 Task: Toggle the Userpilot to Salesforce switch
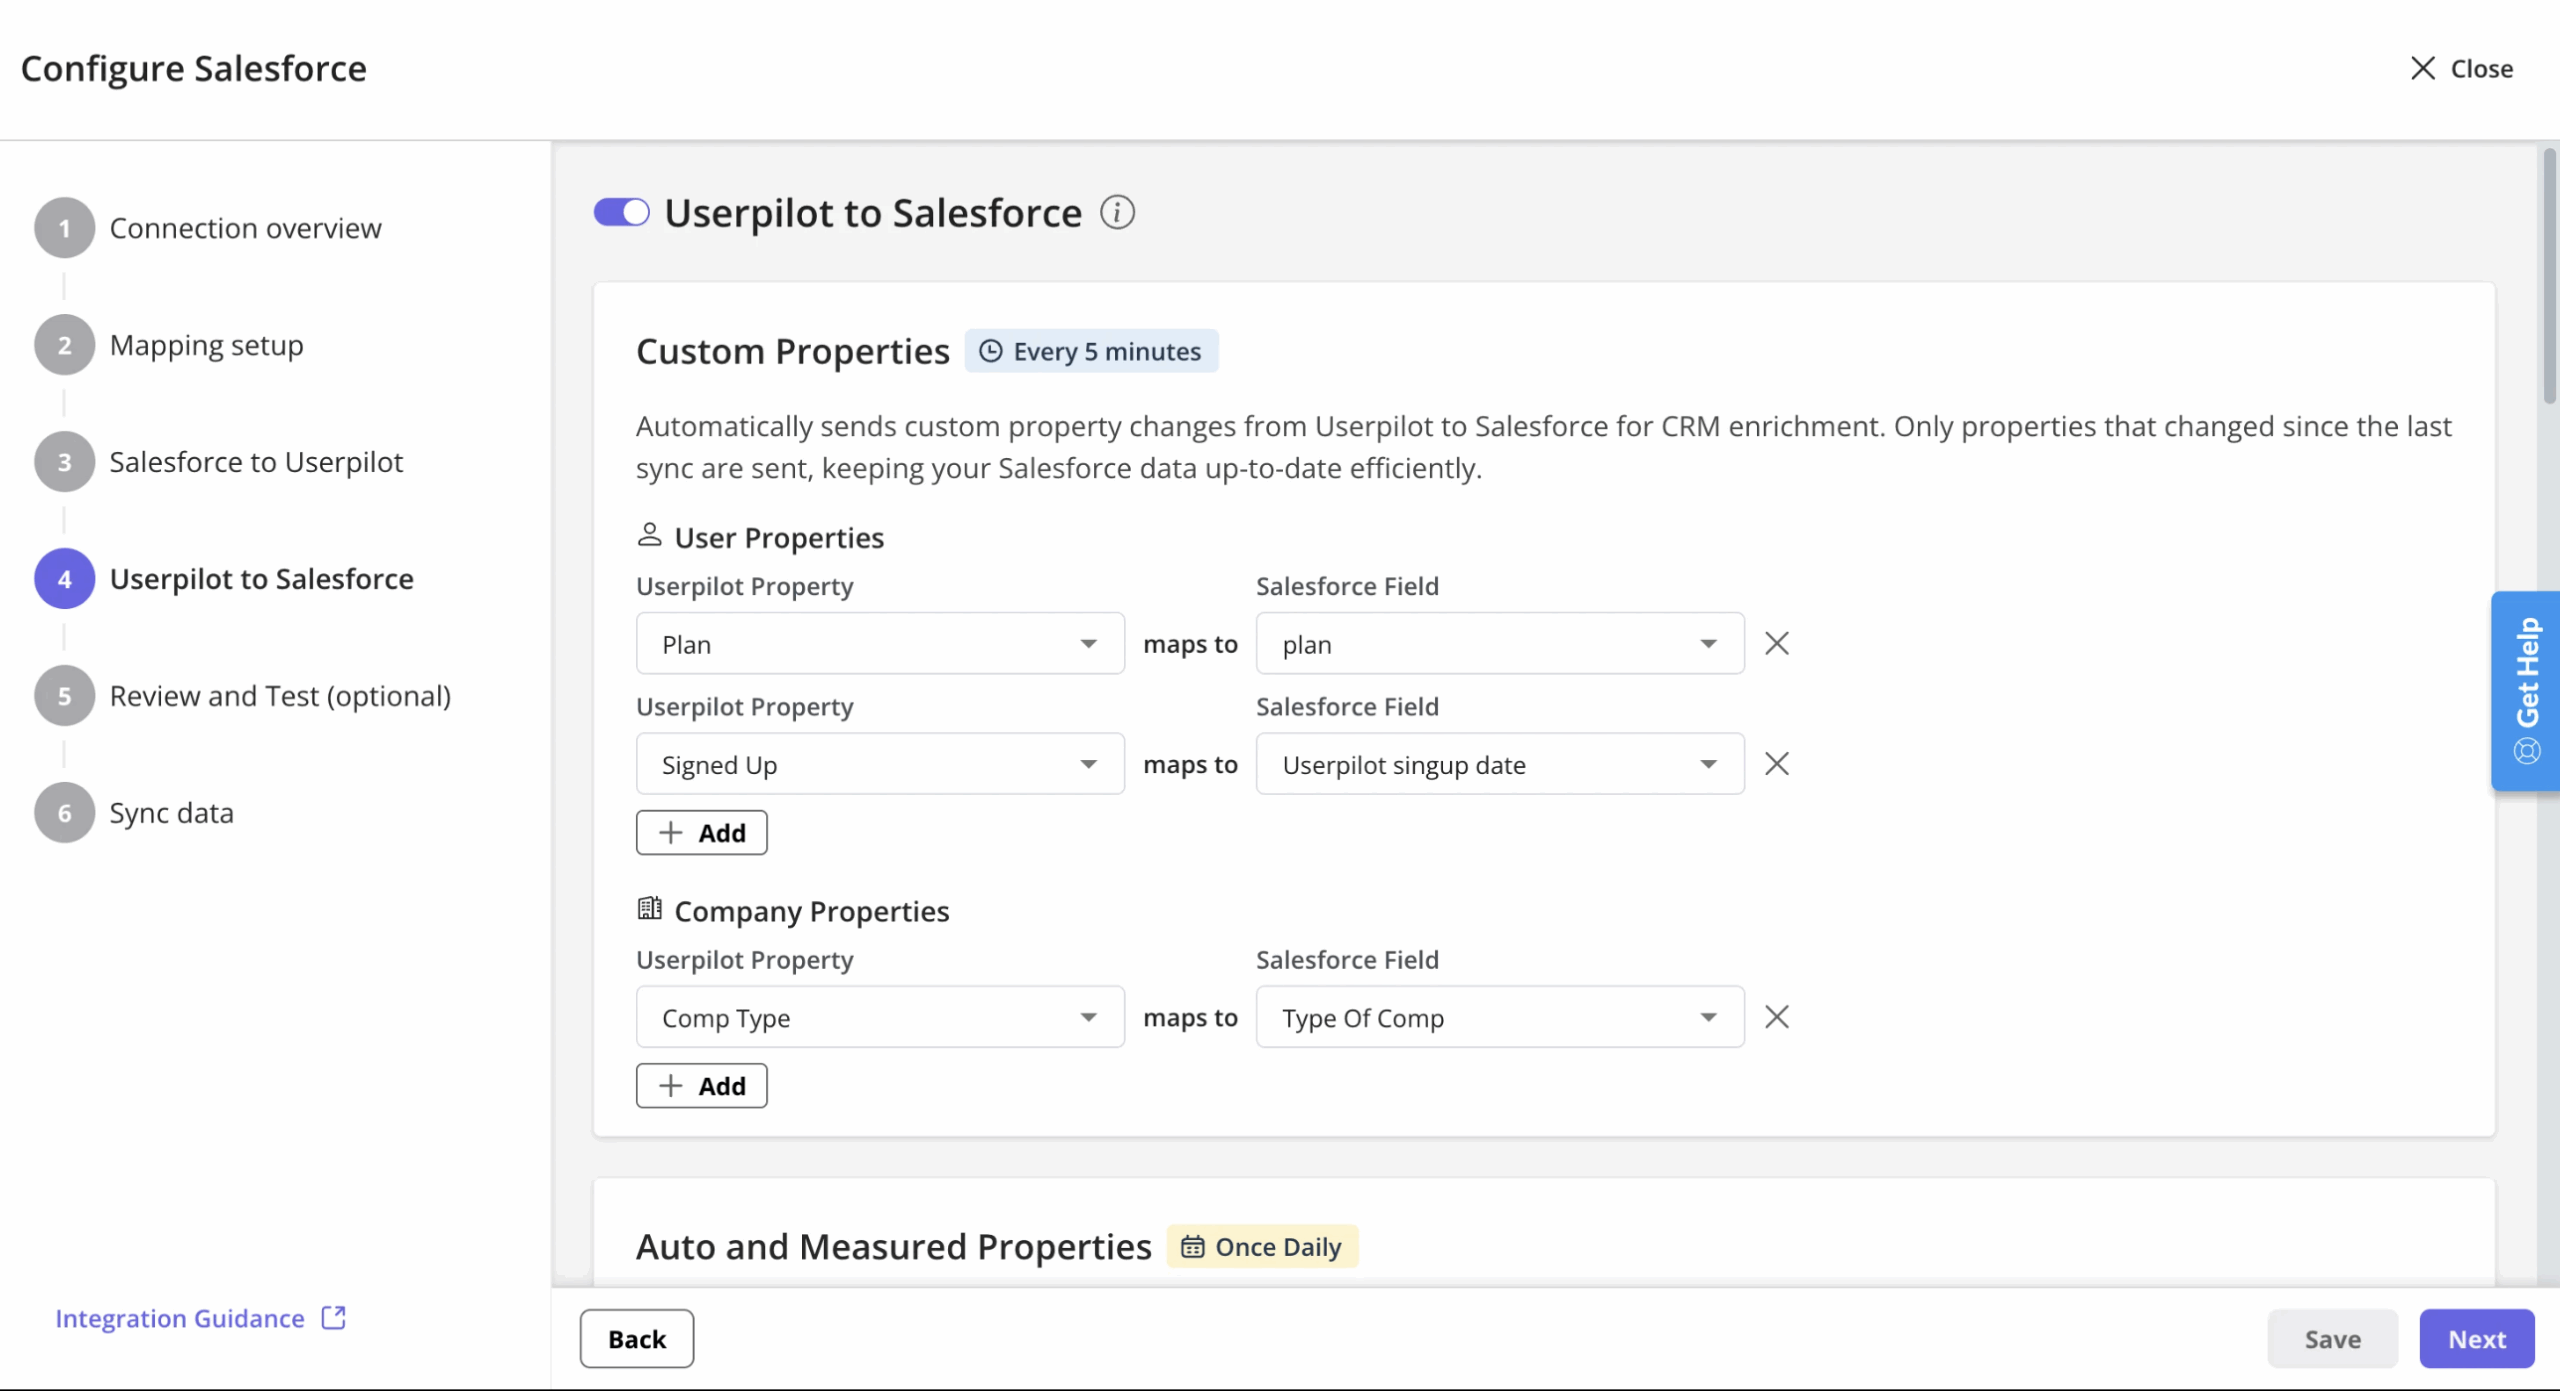pos(621,212)
